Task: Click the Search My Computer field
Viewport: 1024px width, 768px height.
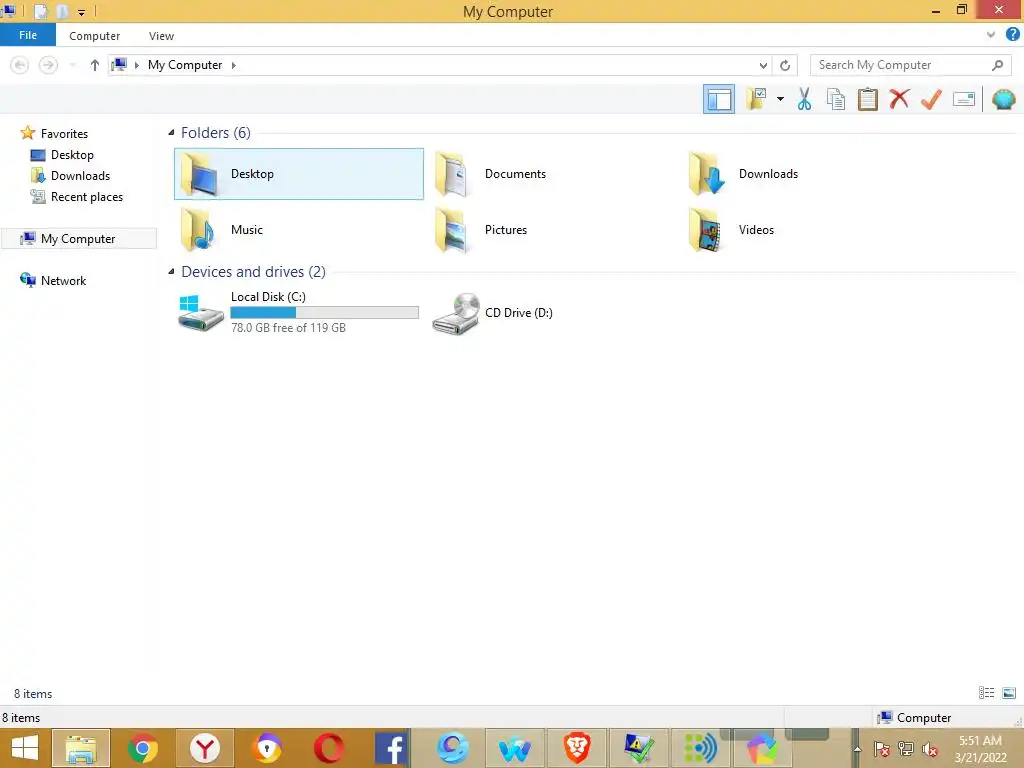Action: tap(910, 65)
